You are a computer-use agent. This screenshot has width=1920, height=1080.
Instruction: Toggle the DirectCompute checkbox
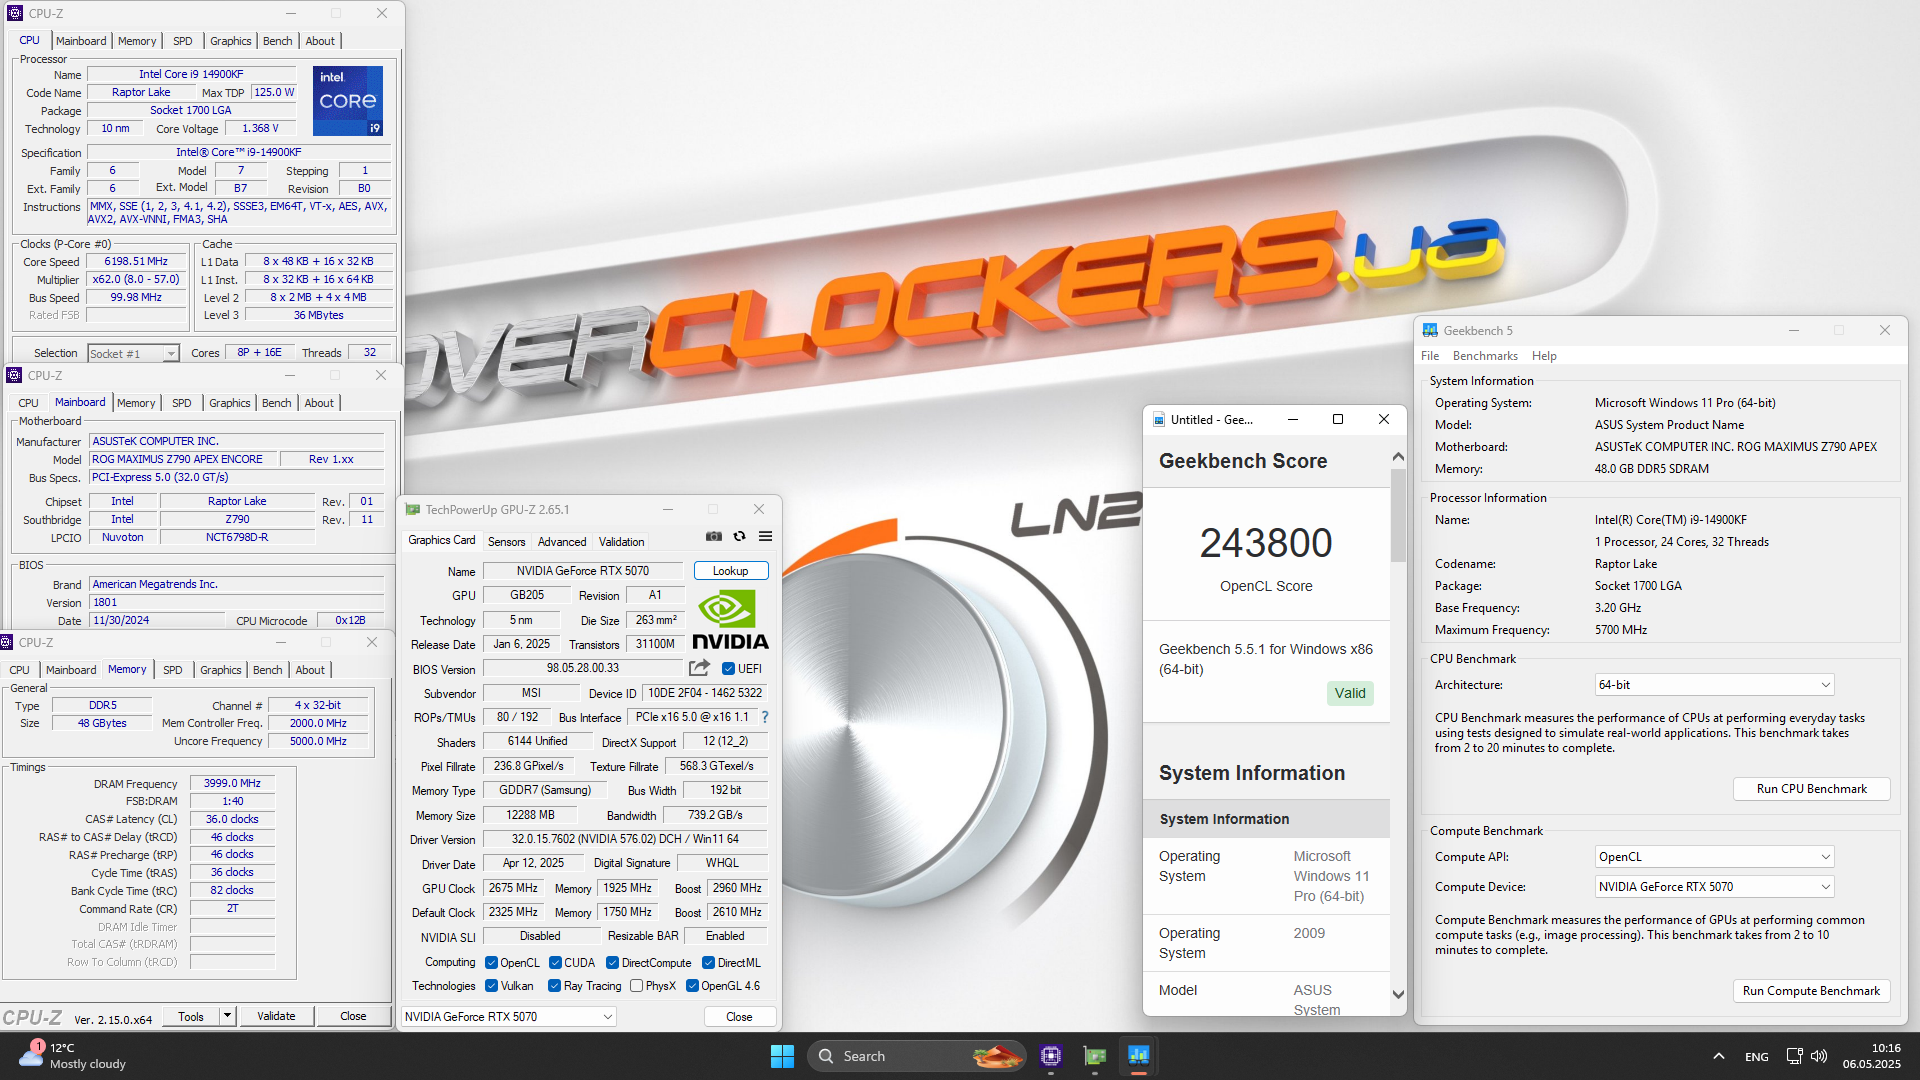[613, 963]
